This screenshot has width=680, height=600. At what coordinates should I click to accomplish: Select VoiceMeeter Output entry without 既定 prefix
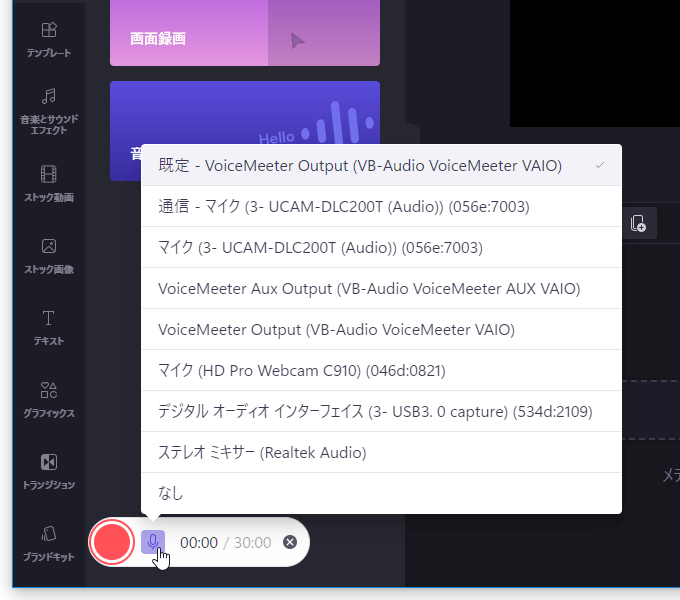tap(381, 329)
